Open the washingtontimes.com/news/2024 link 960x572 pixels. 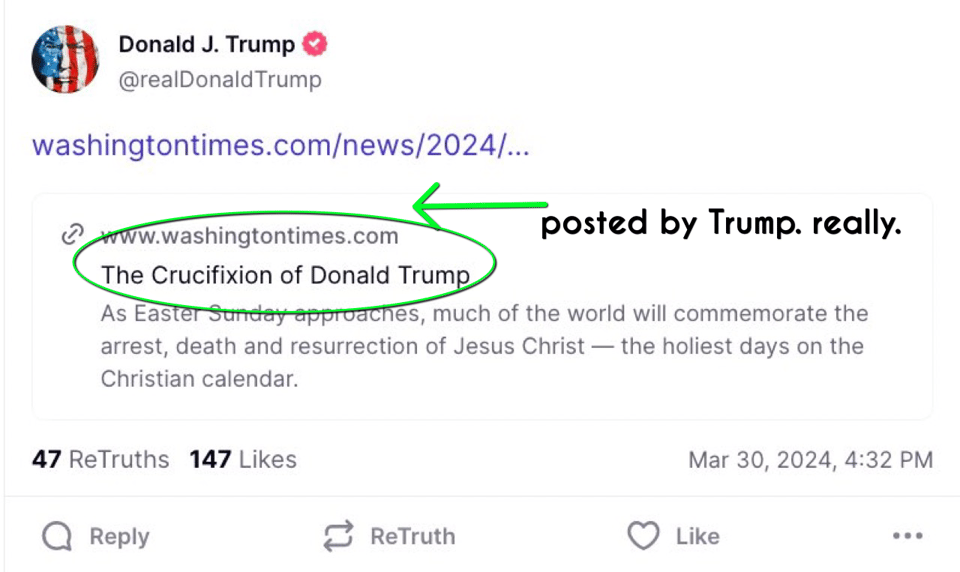point(281,146)
